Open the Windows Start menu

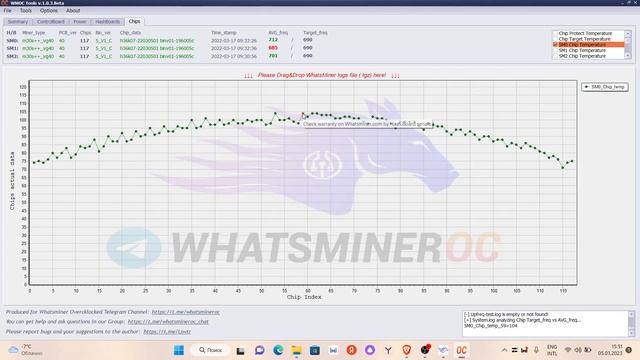179,350
